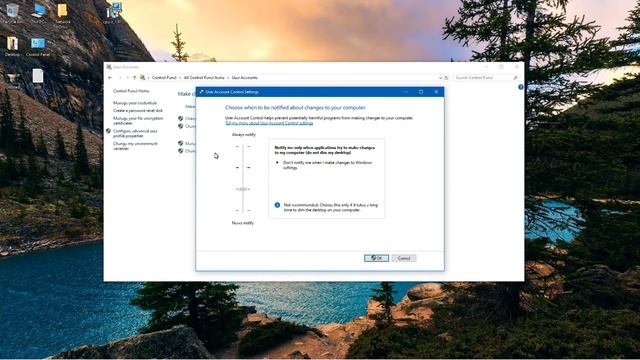Open the Control Panel Home link
Viewport: 640px width, 360px height.
click(131, 91)
